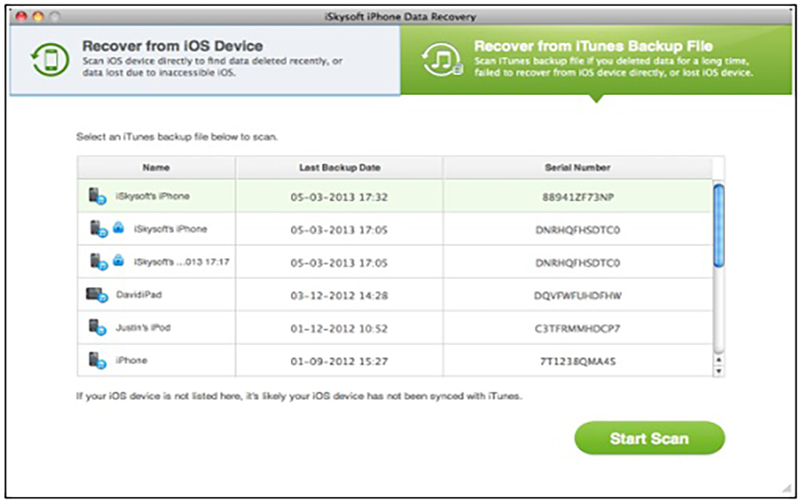The height and width of the screenshot is (500, 800).
Task: Click the iOS device recovery phone icon
Action: (x=50, y=60)
